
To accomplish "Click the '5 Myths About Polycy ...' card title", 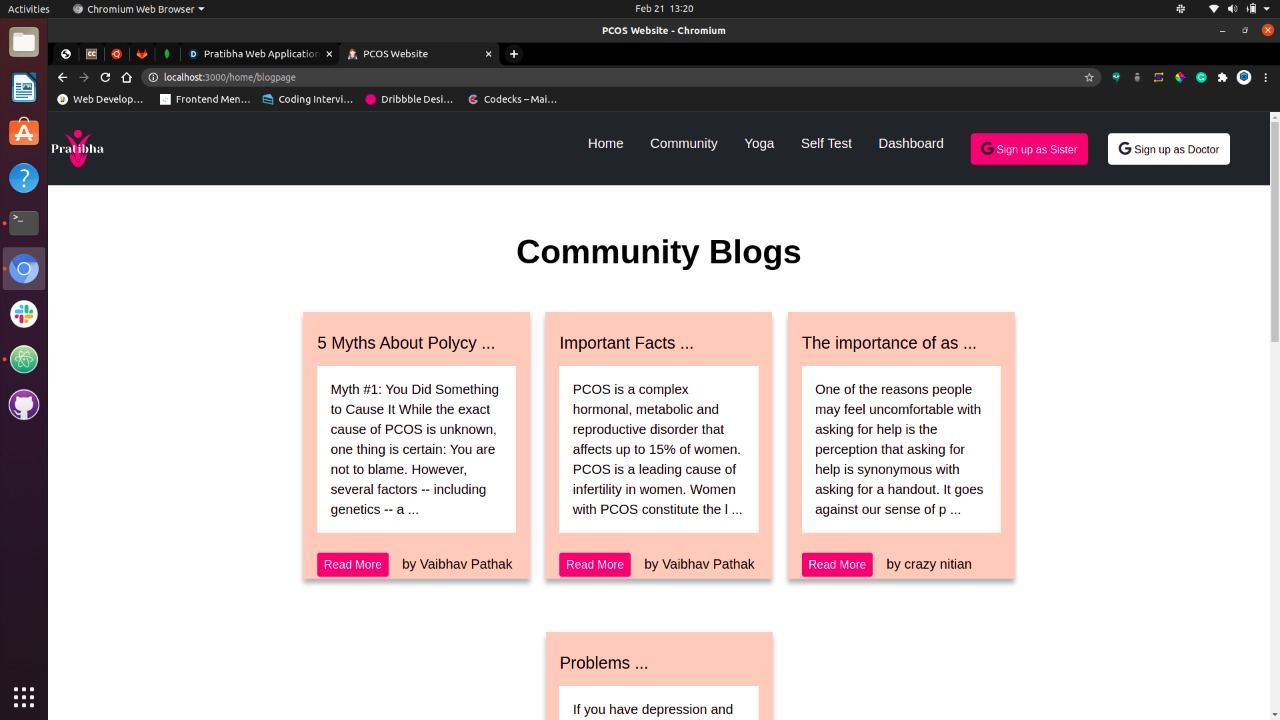I will point(406,343).
